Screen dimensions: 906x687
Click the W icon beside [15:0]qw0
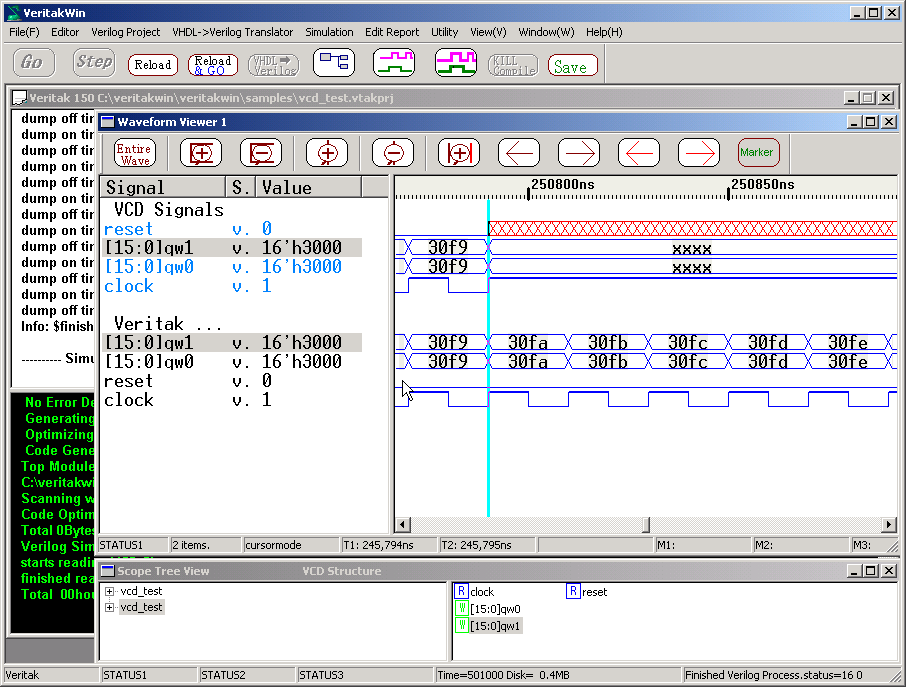click(461, 608)
